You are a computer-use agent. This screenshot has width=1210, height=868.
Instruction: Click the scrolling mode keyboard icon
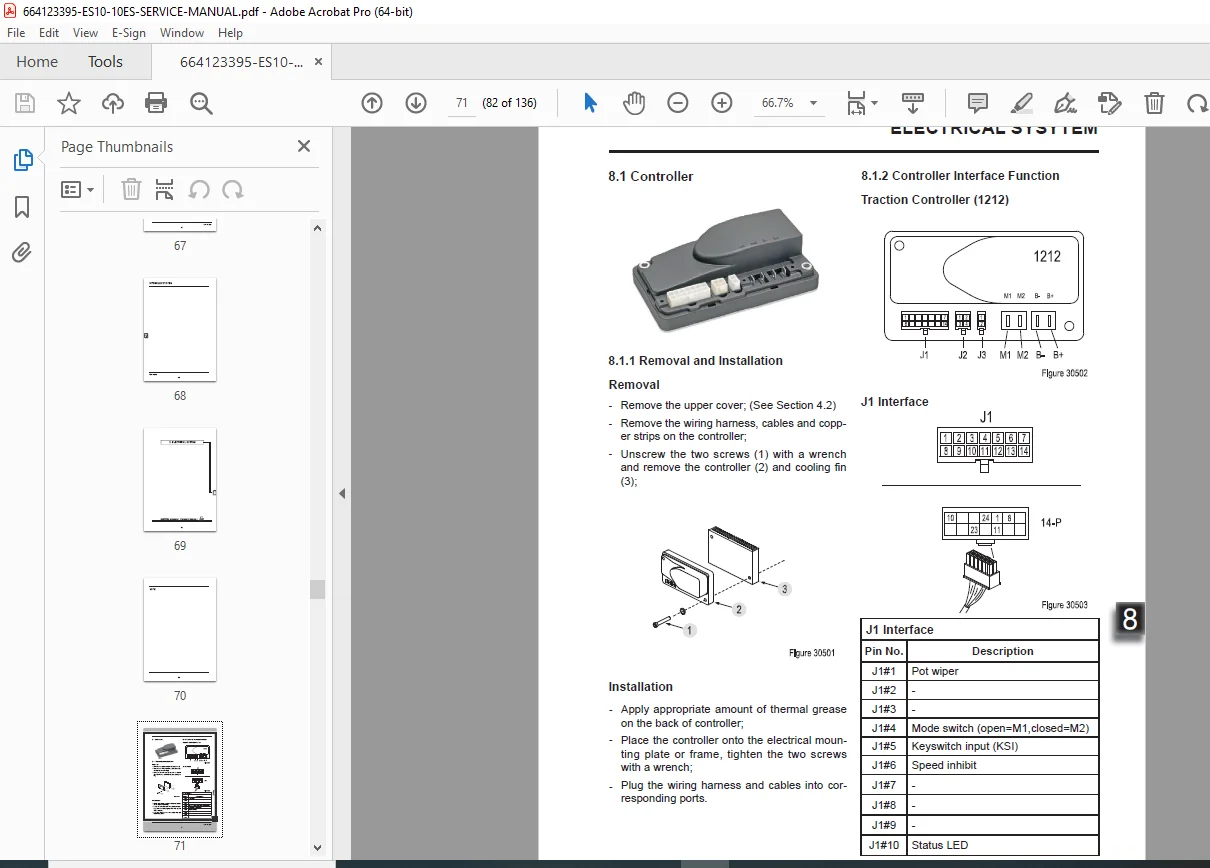tap(912, 102)
